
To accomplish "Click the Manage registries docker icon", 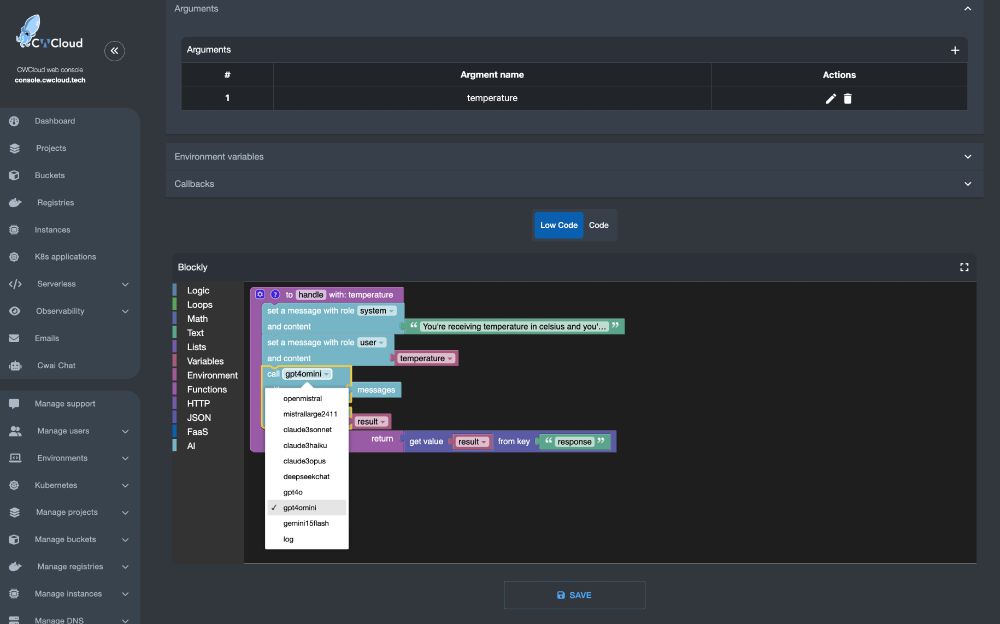I will tap(15, 567).
